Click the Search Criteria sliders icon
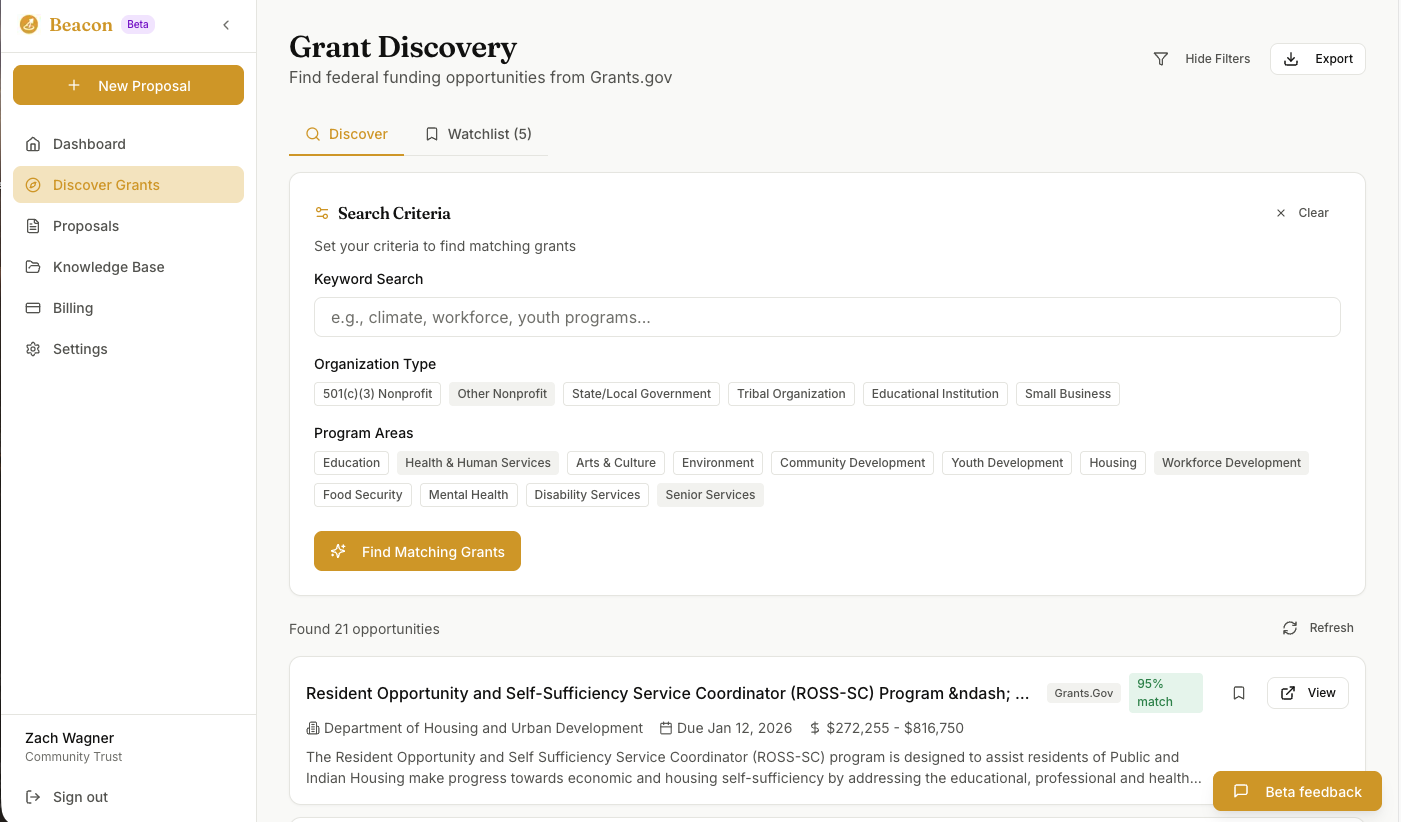1401x822 pixels. coord(322,213)
